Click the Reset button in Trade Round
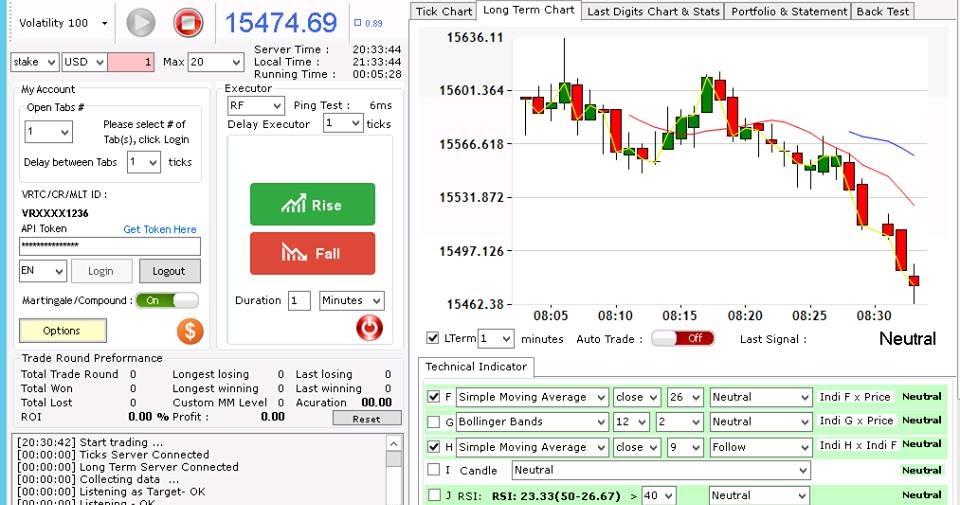The image size is (960, 505). (x=367, y=419)
